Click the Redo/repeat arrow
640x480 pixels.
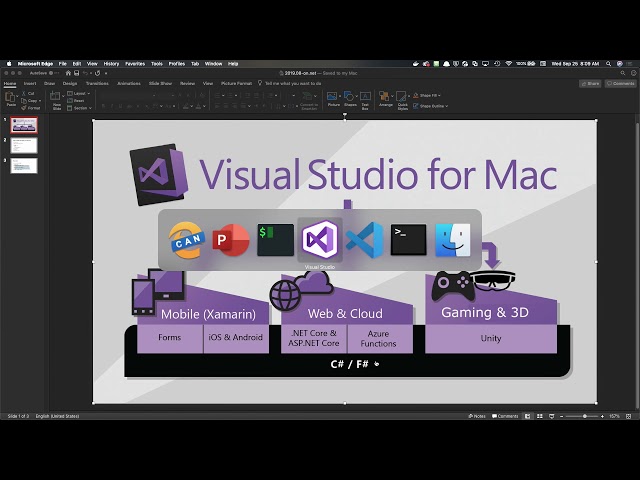click(98, 73)
